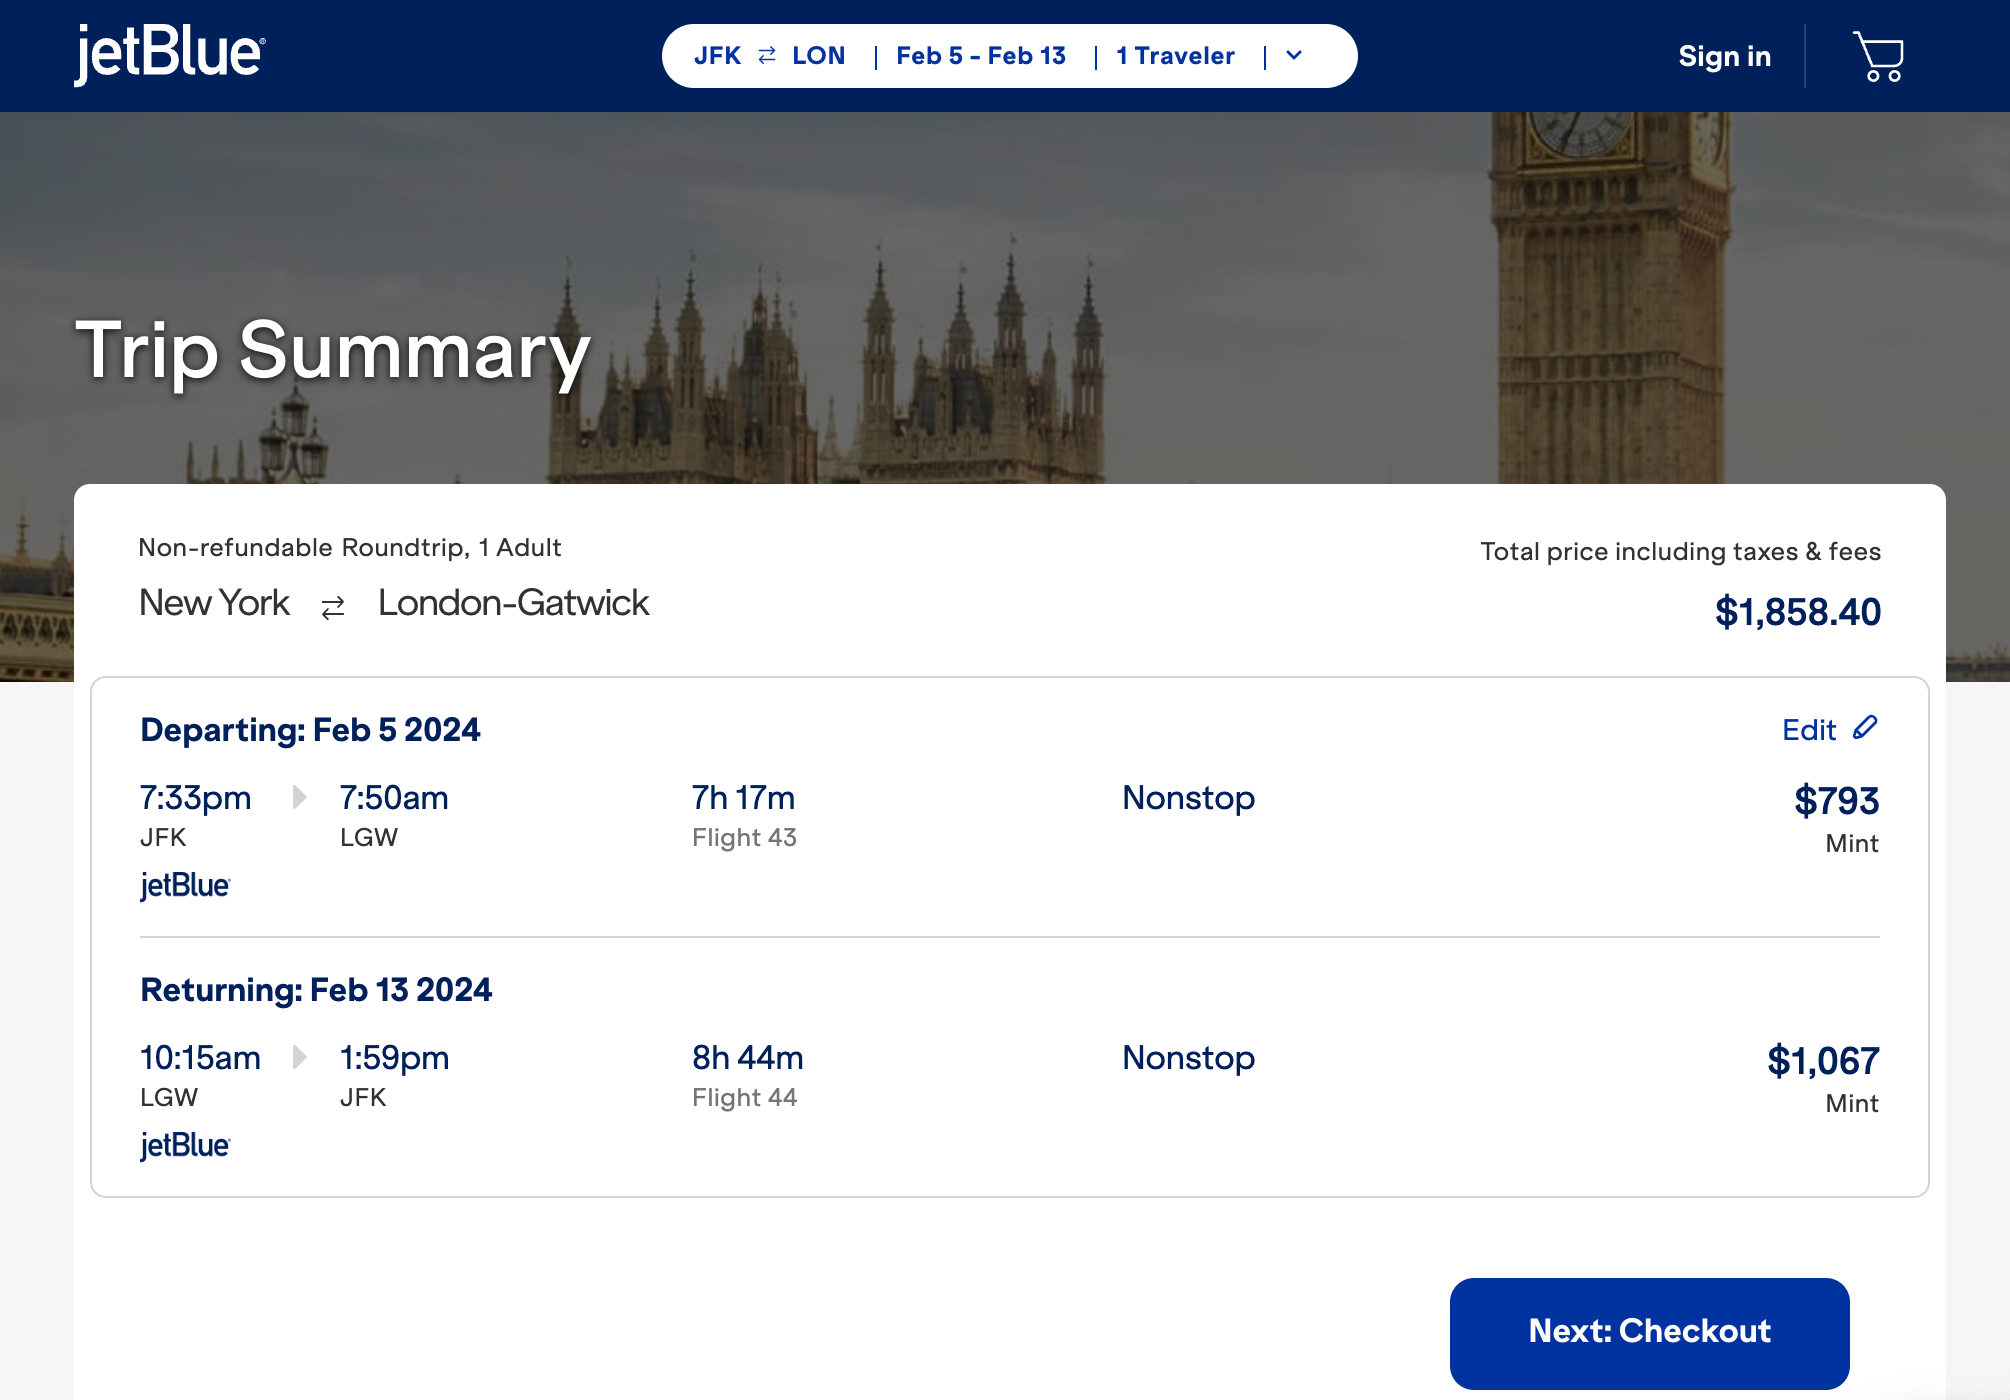Expand the search bar chevron dropdown

click(1294, 56)
